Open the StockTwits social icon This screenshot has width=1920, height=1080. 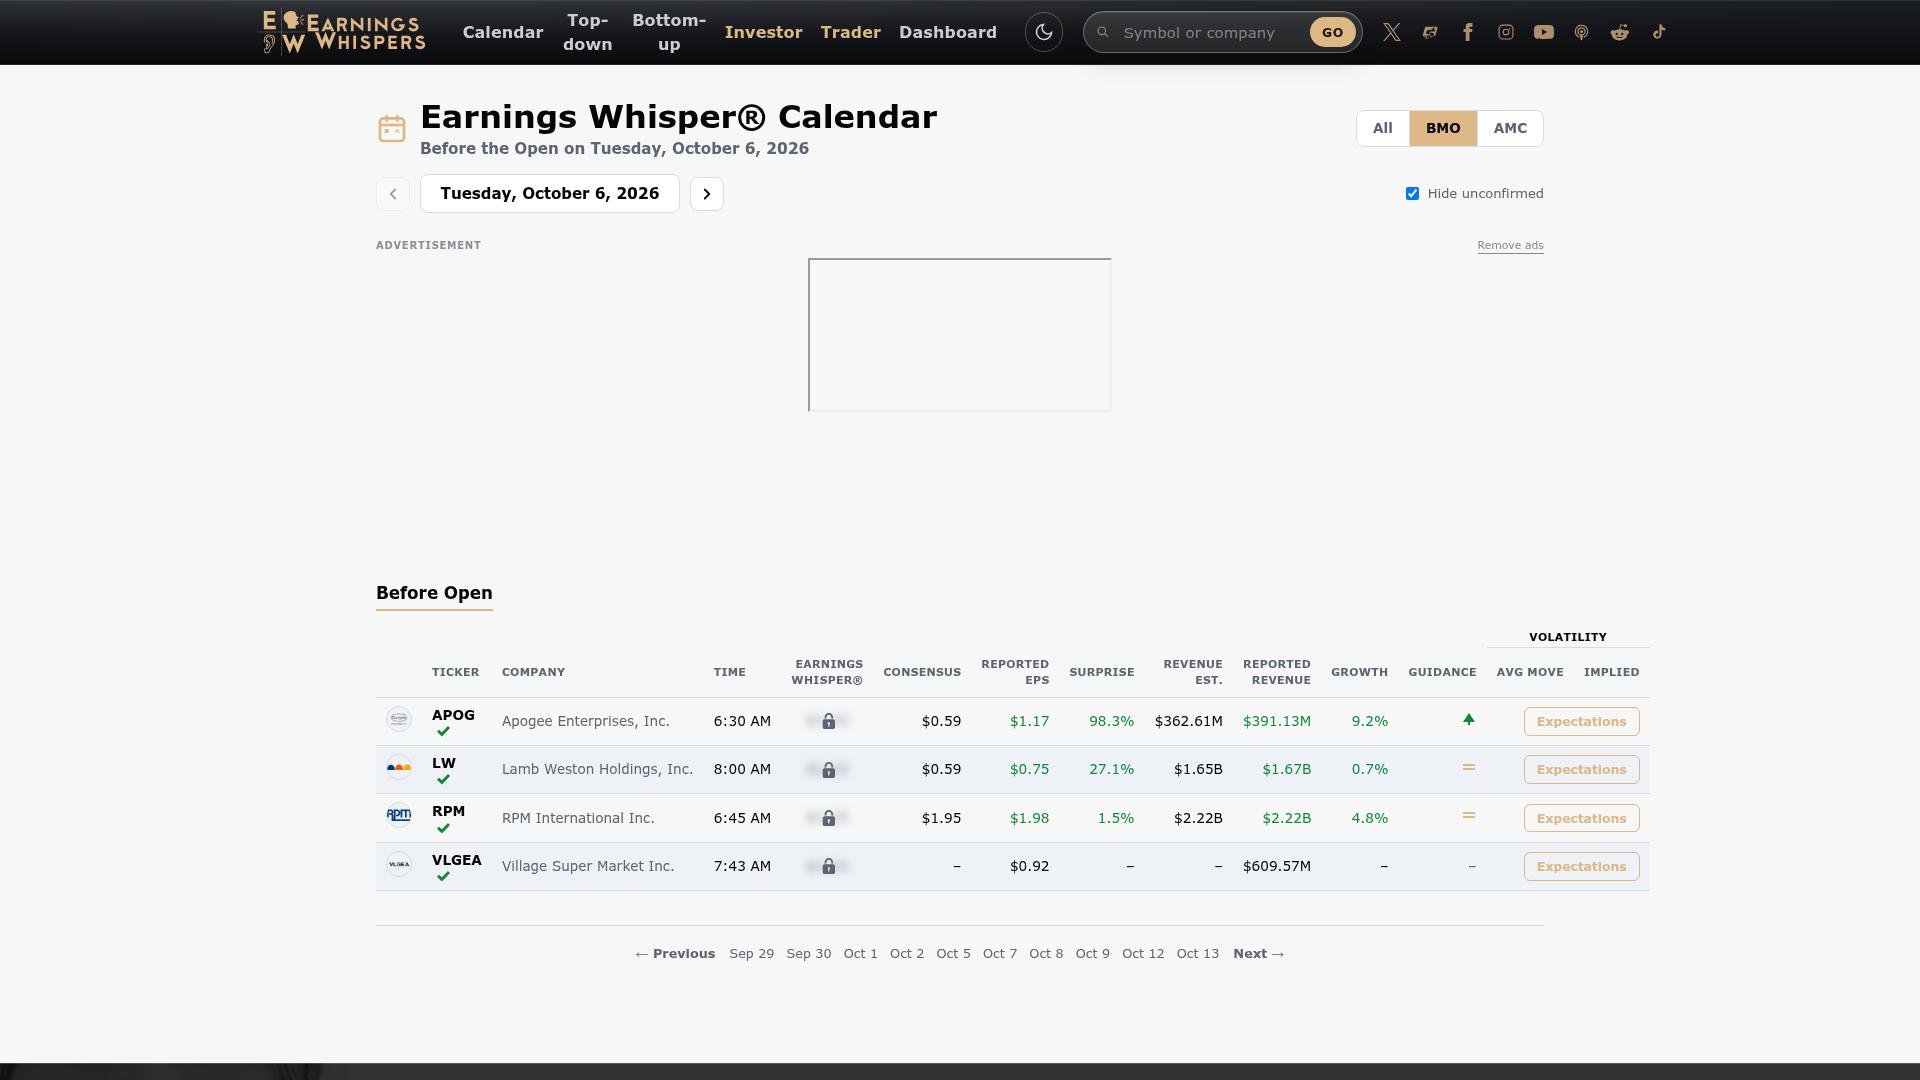tap(1430, 32)
